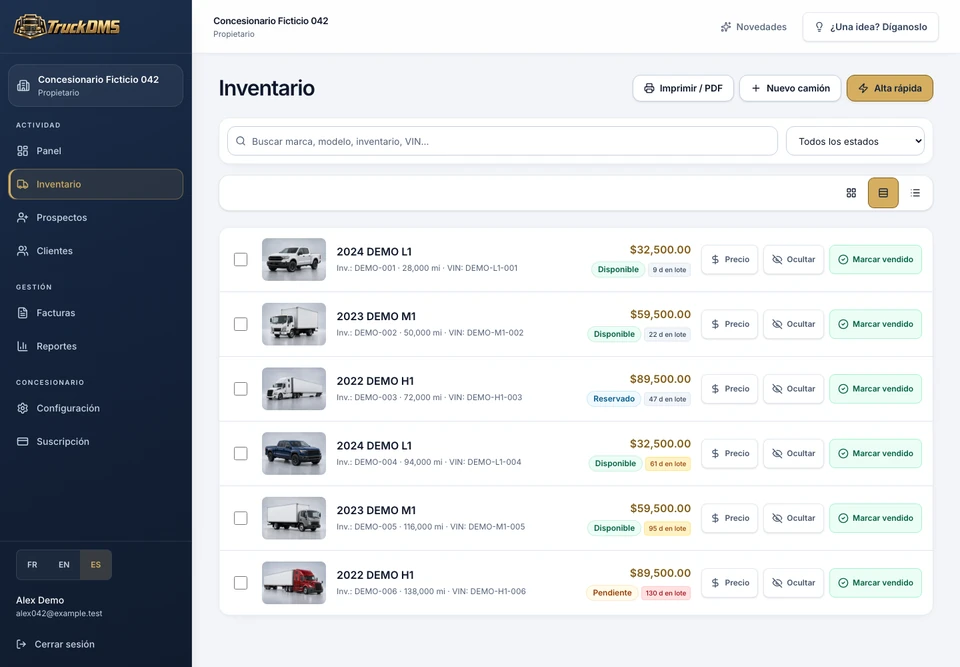The width and height of the screenshot is (960, 667).
Task: Select Spanish language ES
Action: pyautogui.click(x=96, y=565)
